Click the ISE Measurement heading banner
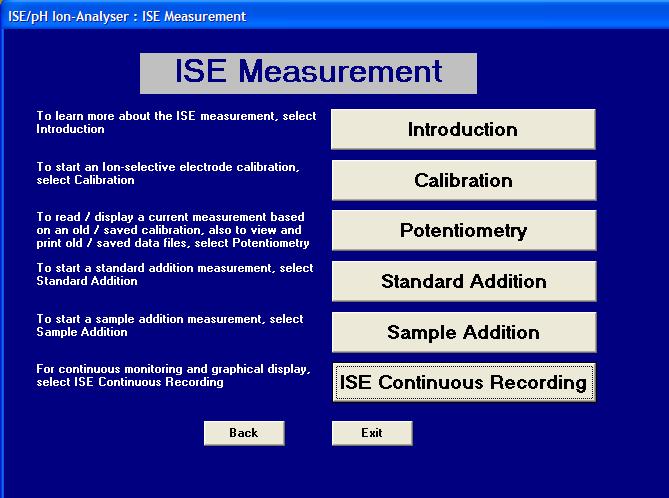 [x=308, y=73]
